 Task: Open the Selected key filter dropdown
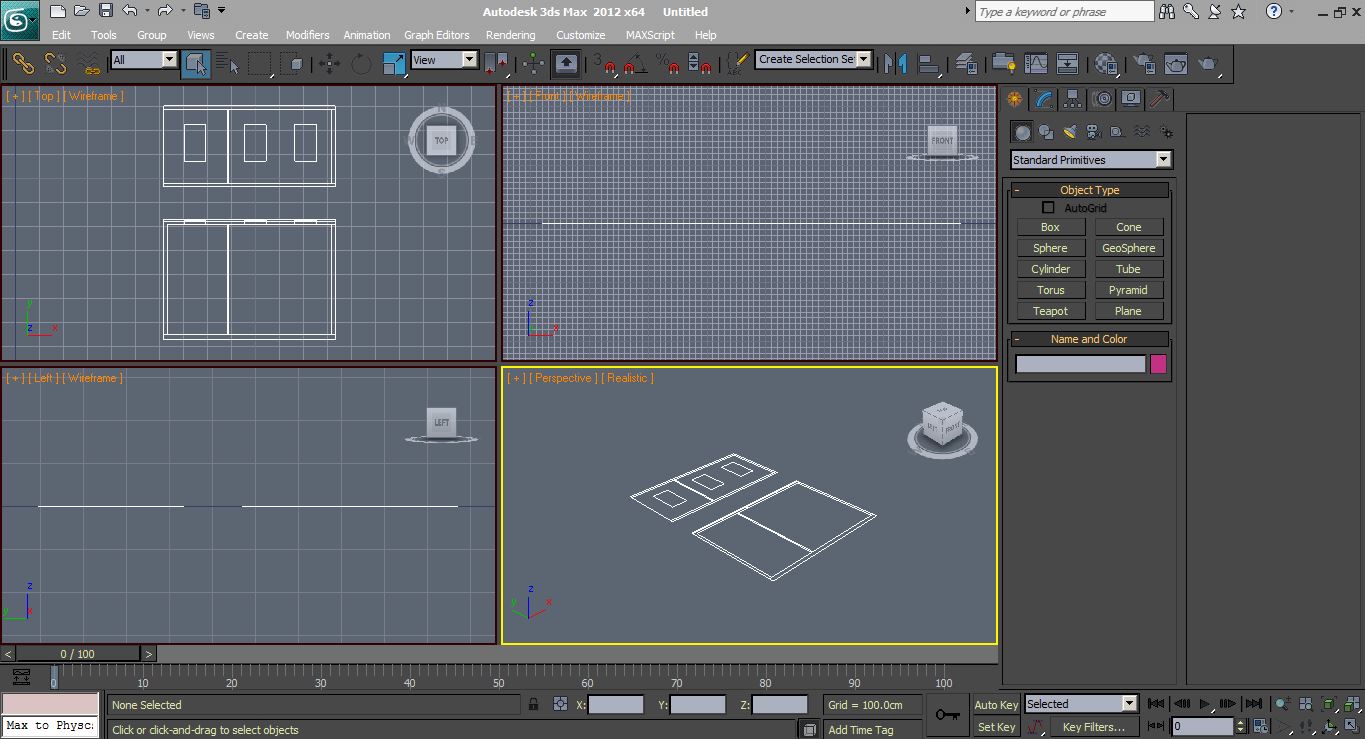(x=1081, y=704)
